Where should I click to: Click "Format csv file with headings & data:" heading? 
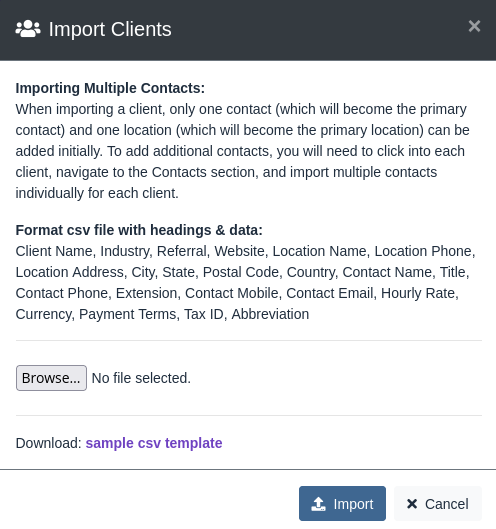pos(139,230)
